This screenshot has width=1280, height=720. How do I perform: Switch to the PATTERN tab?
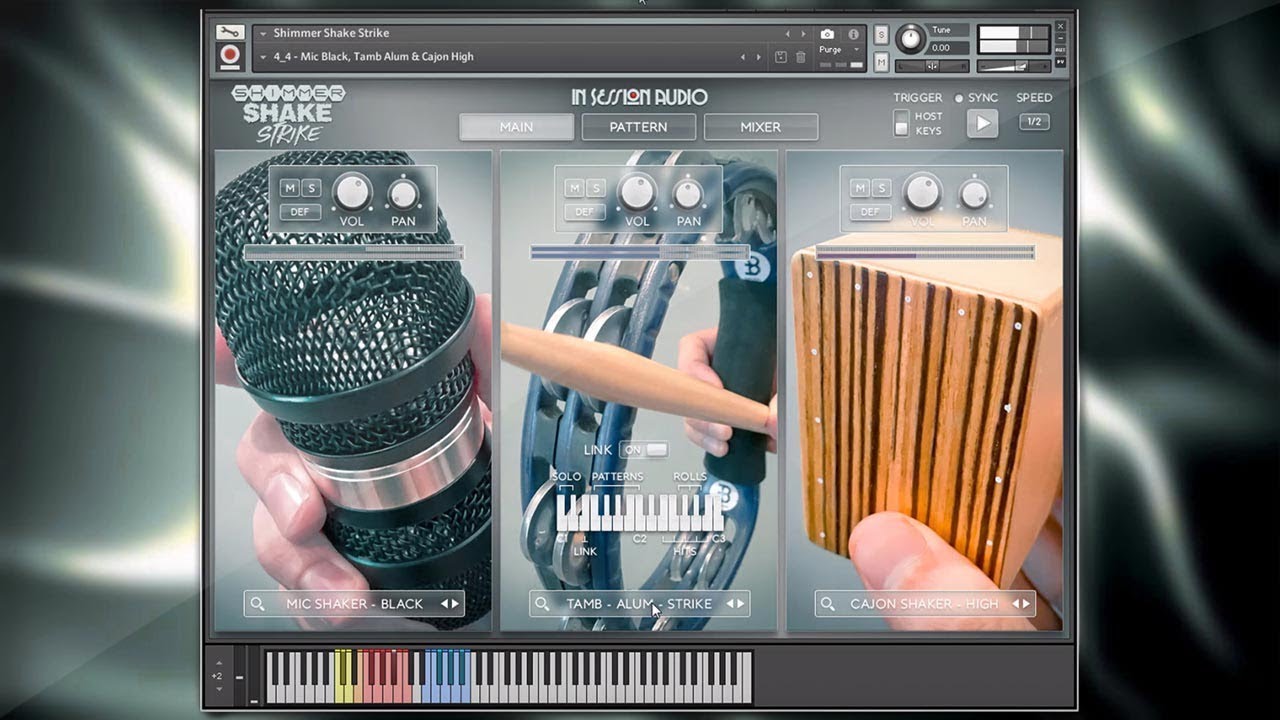tap(638, 127)
